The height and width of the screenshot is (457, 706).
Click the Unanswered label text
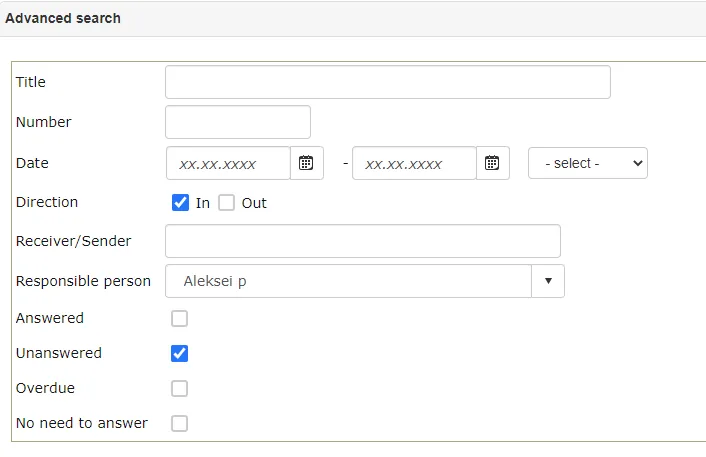(59, 353)
